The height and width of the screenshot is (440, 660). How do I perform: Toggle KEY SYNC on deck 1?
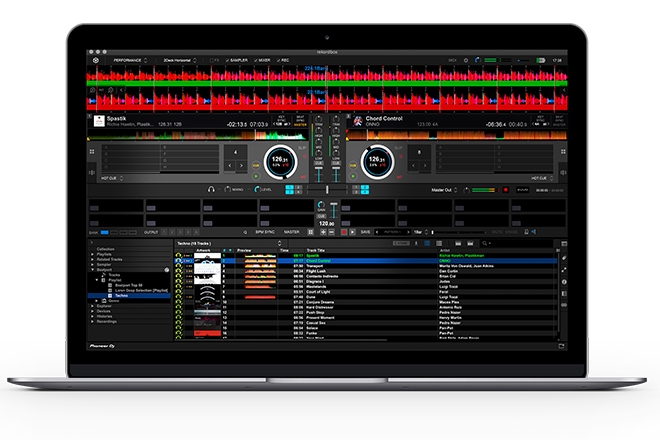point(282,121)
